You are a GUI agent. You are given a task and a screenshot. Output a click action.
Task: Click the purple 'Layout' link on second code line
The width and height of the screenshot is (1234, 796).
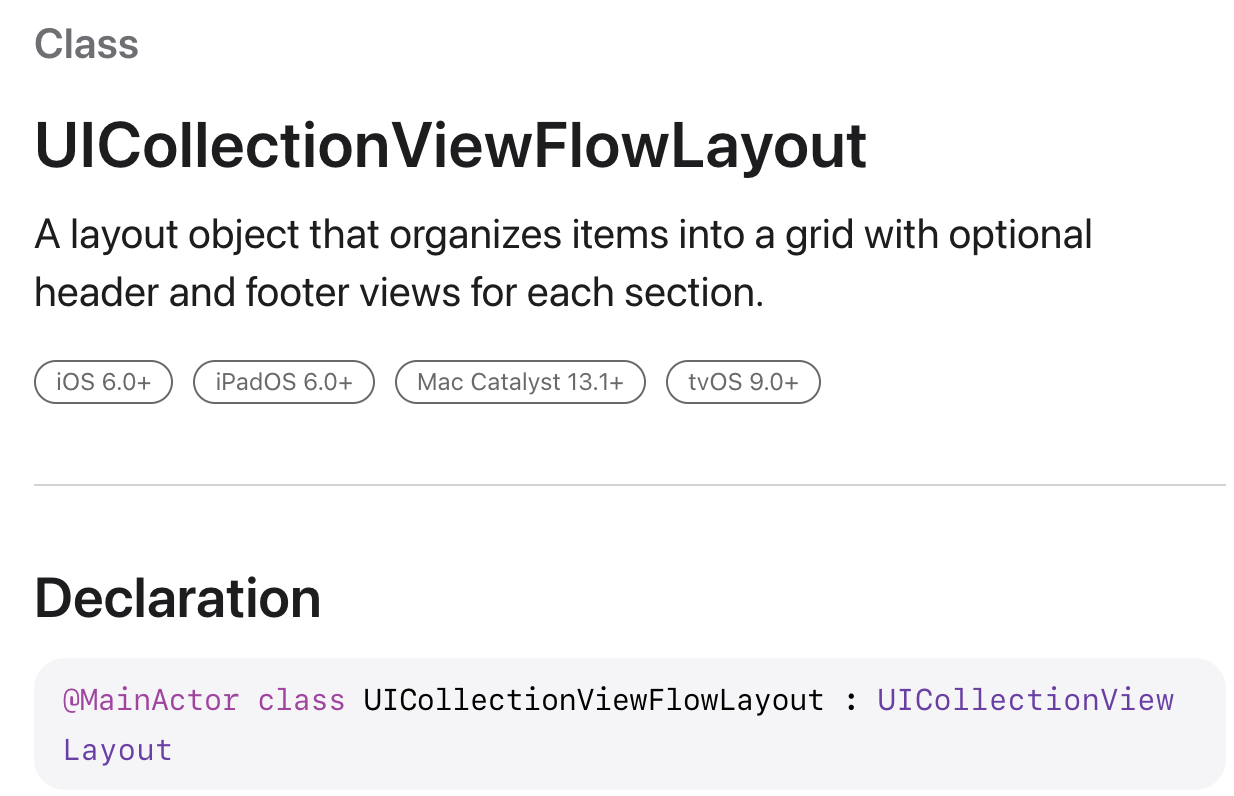tap(117, 750)
